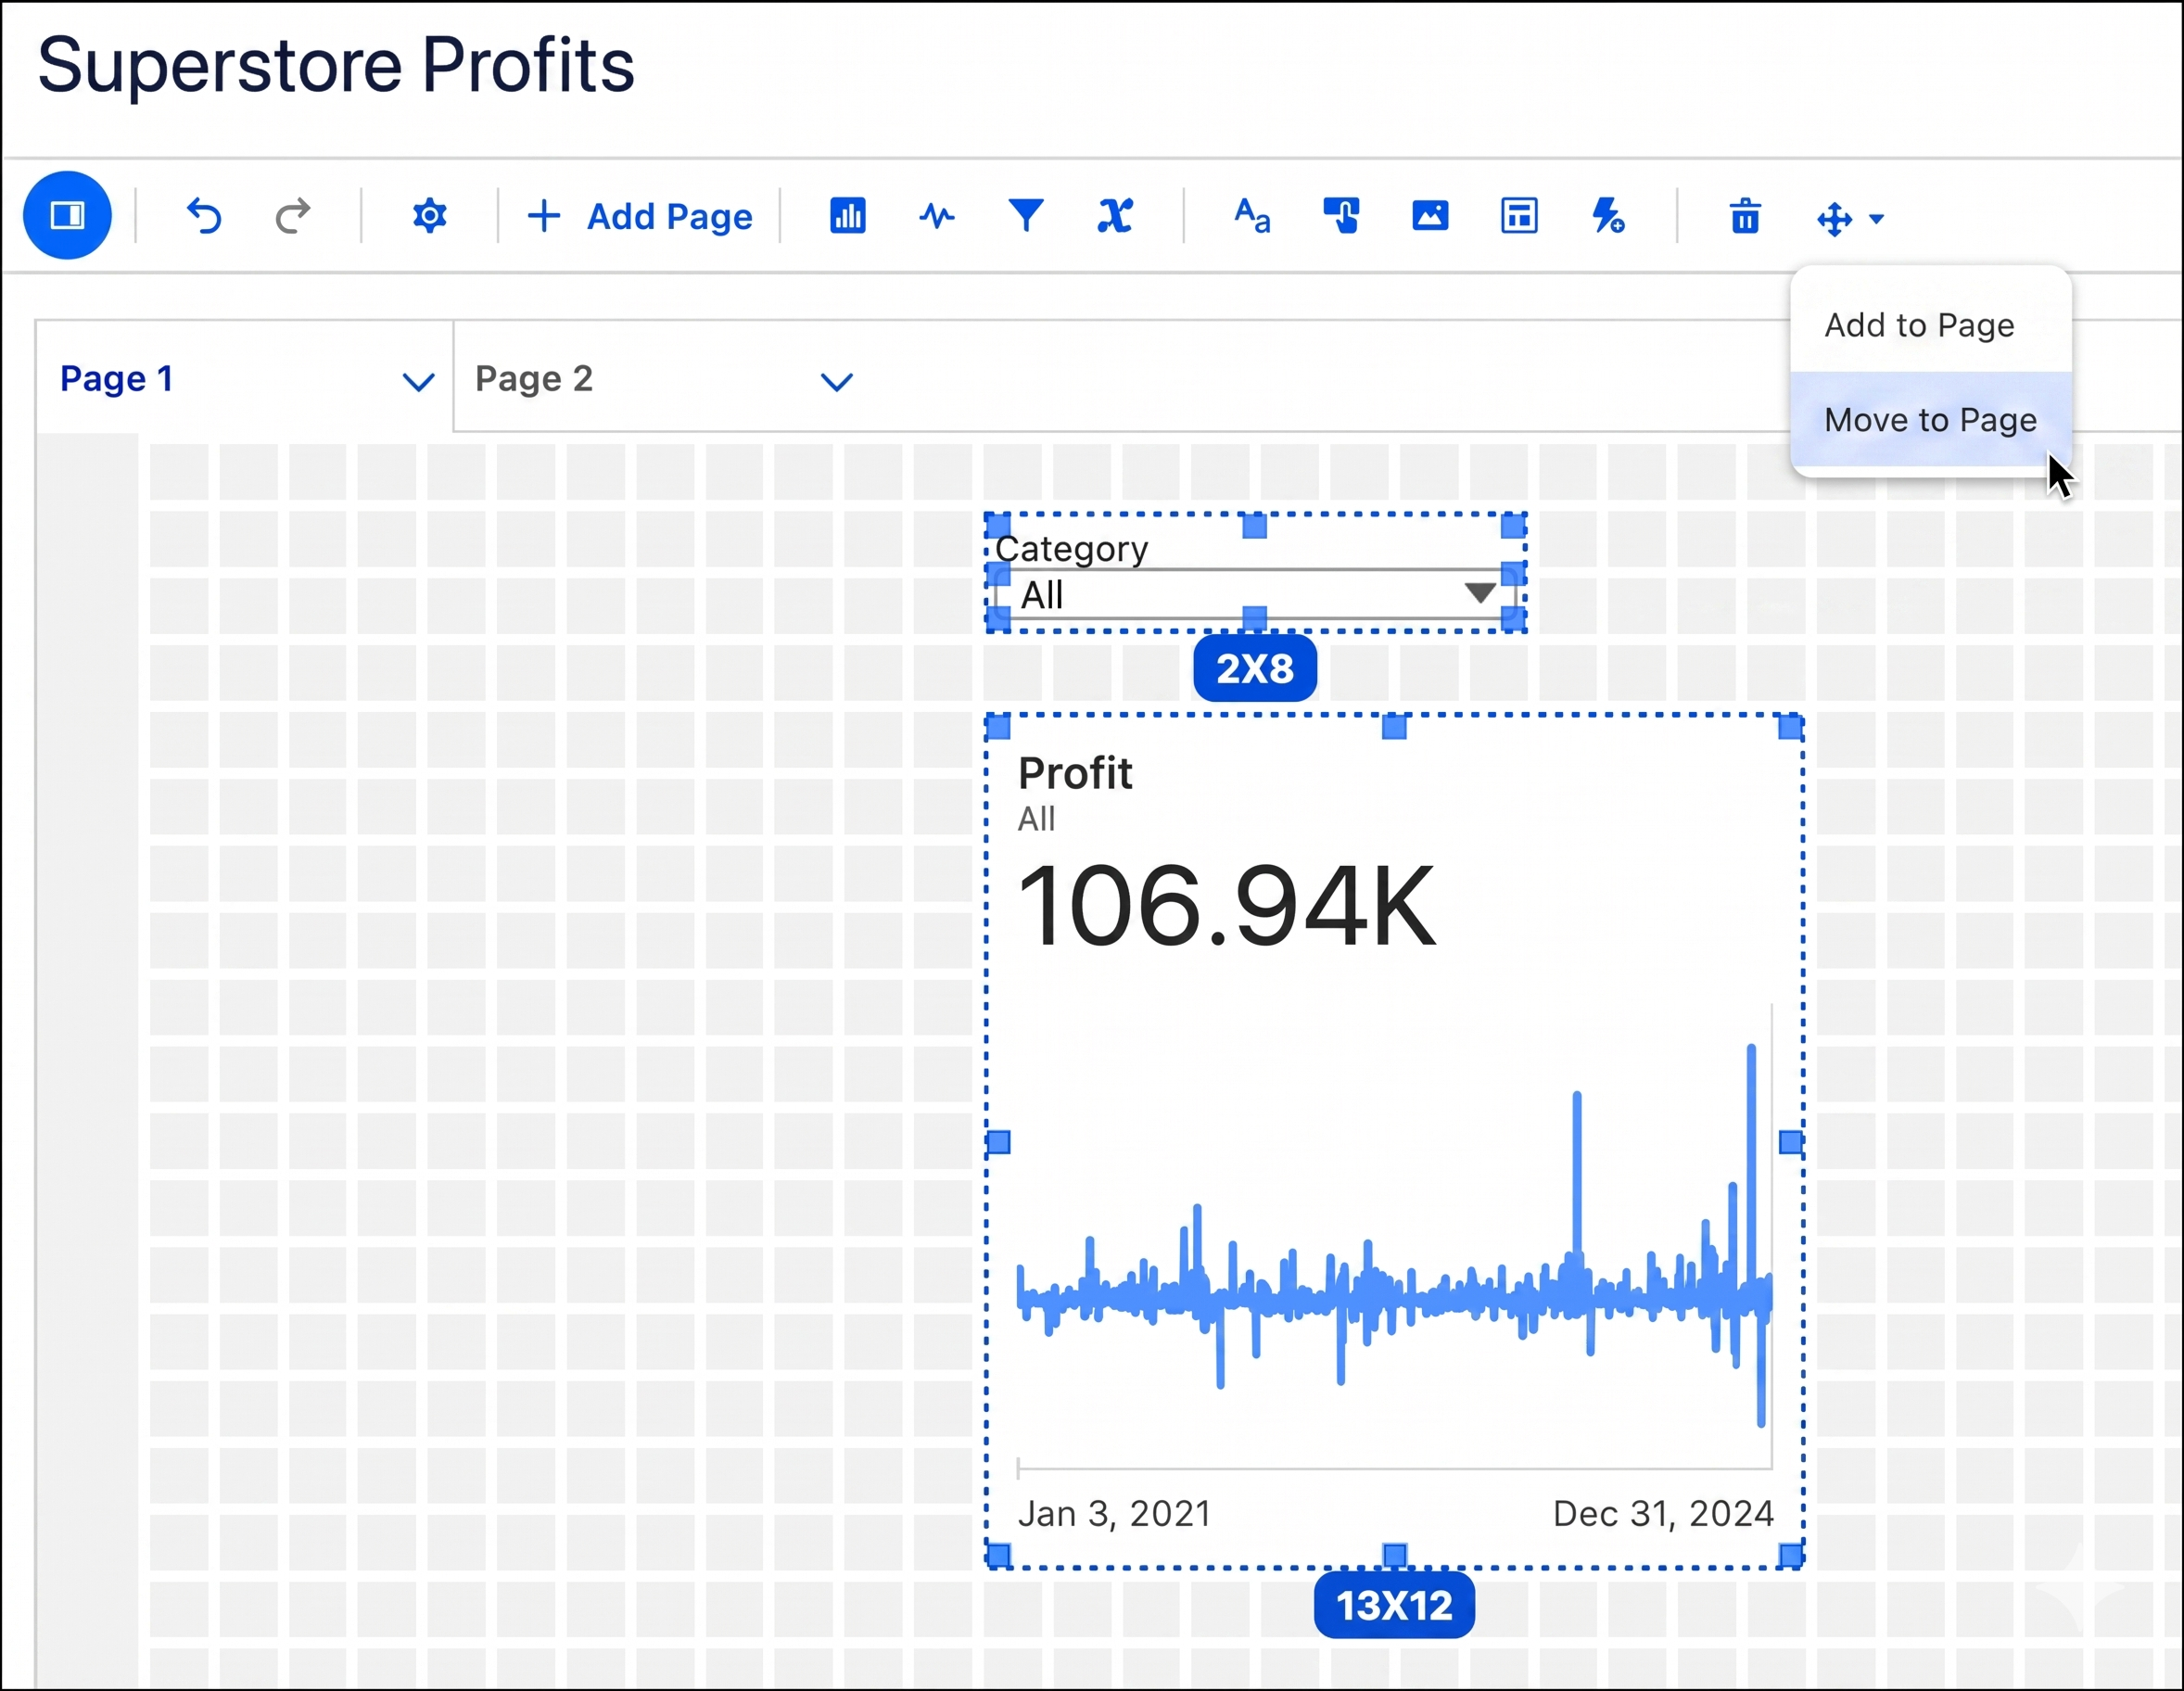Select the Category filter label
This screenshot has width=2184, height=1691.
1072,549
